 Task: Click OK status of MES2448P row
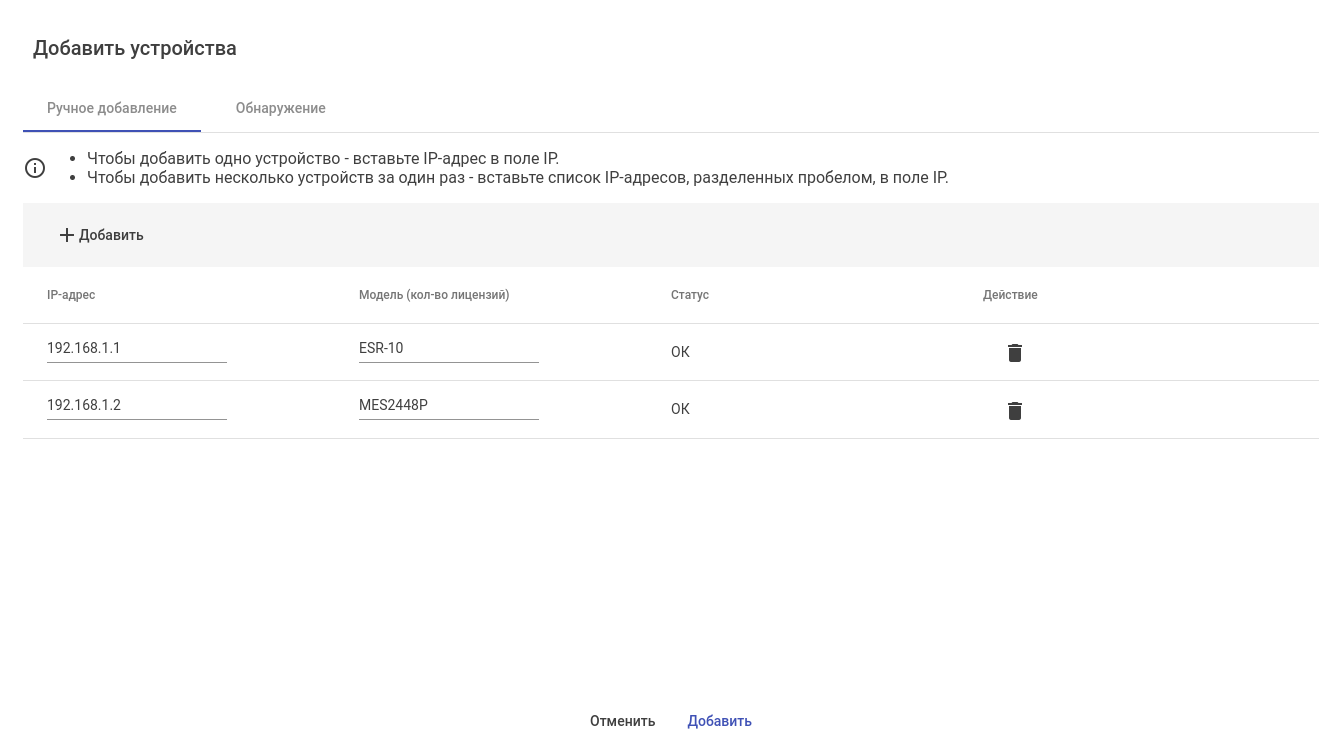pos(680,409)
